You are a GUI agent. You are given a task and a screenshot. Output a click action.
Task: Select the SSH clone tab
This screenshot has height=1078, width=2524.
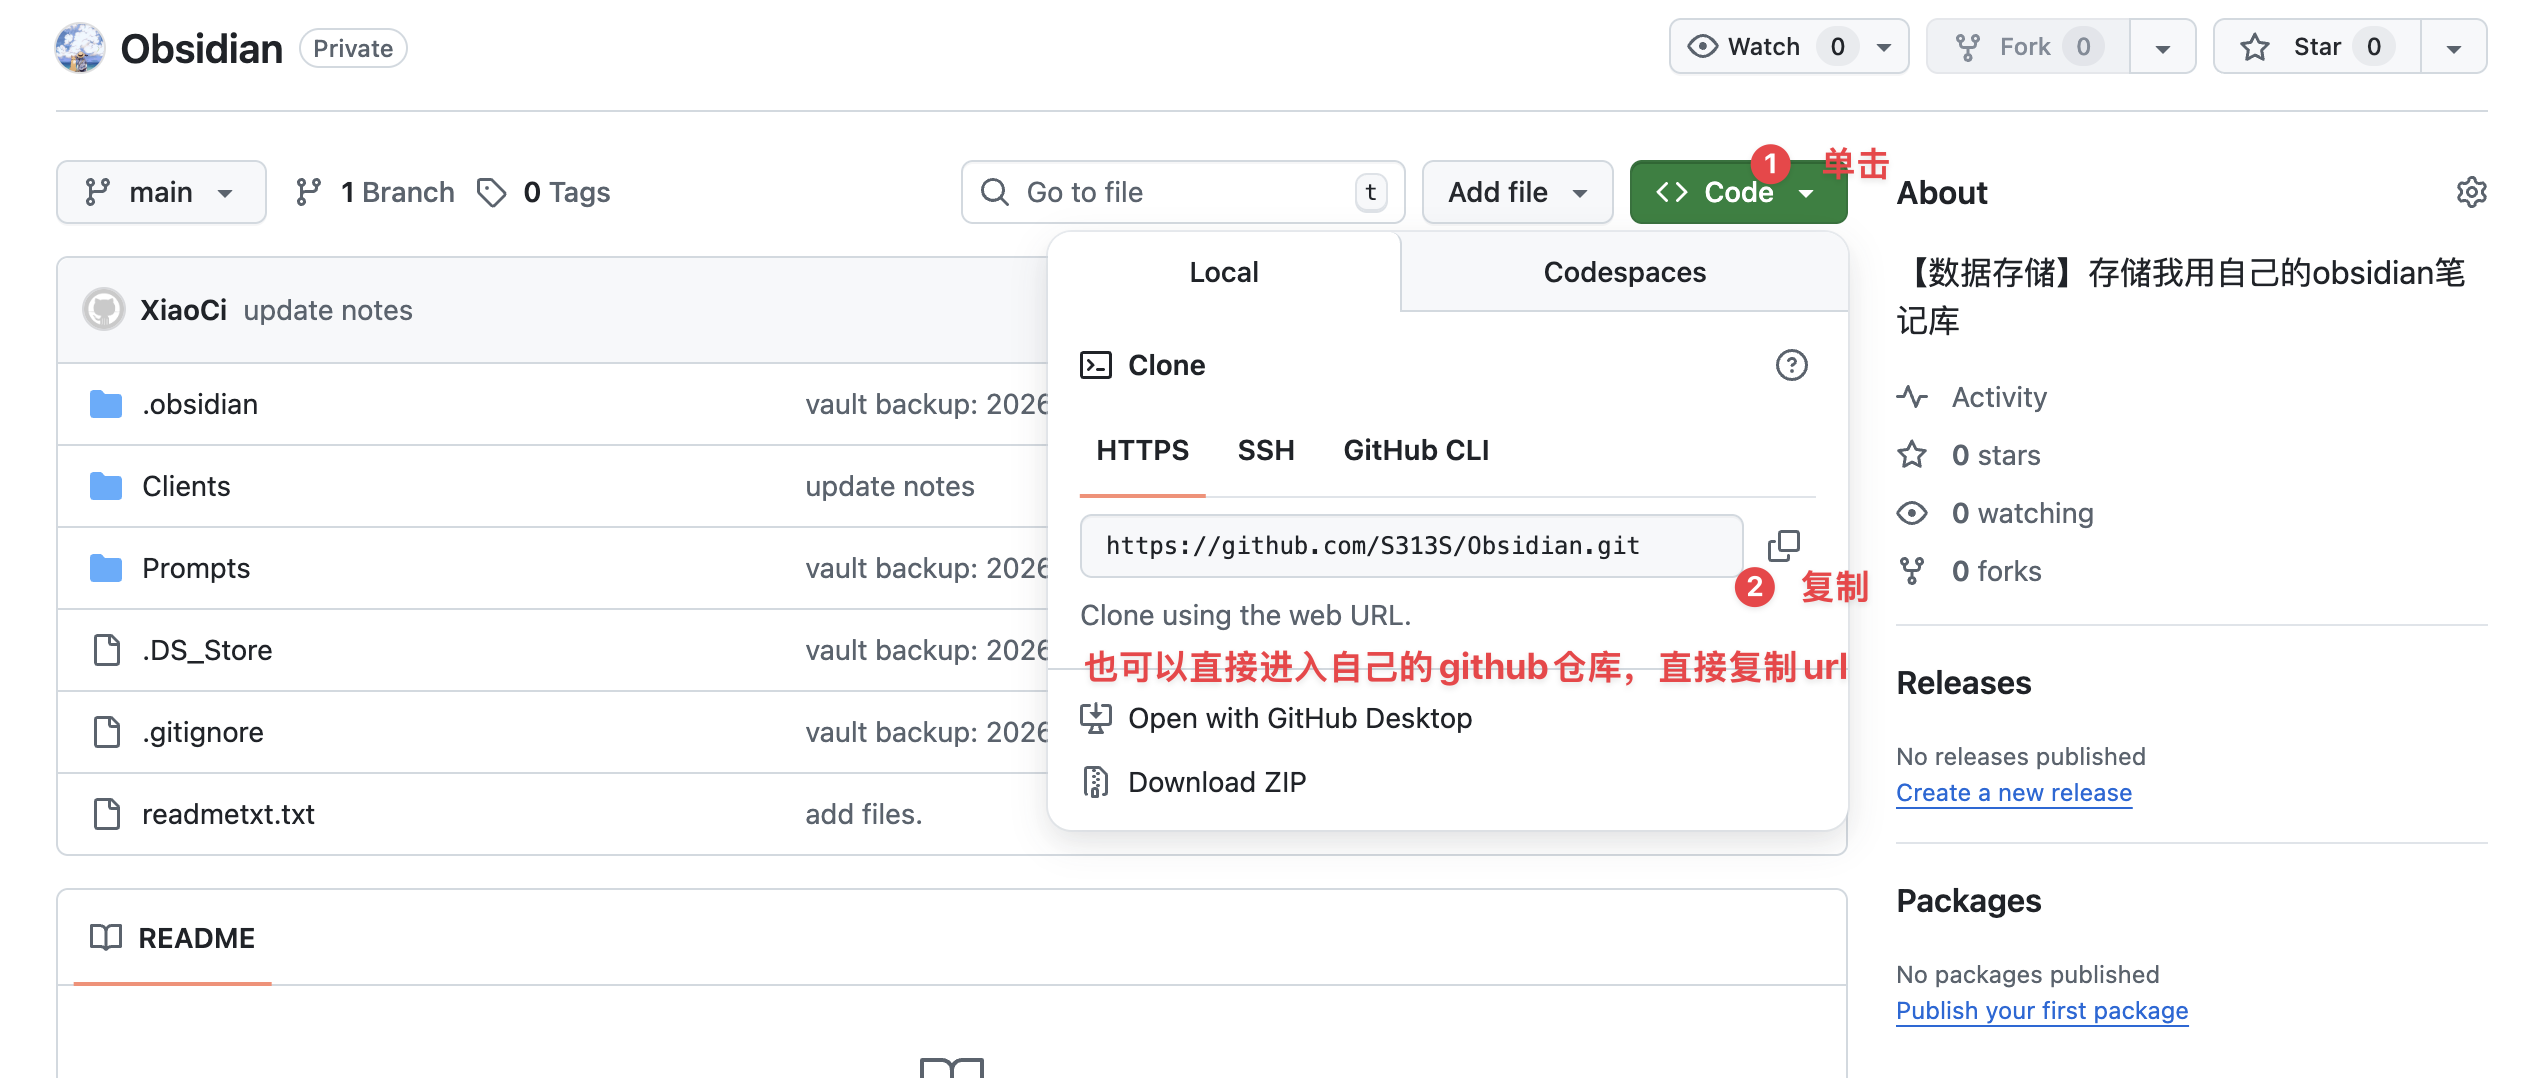(x=1266, y=451)
